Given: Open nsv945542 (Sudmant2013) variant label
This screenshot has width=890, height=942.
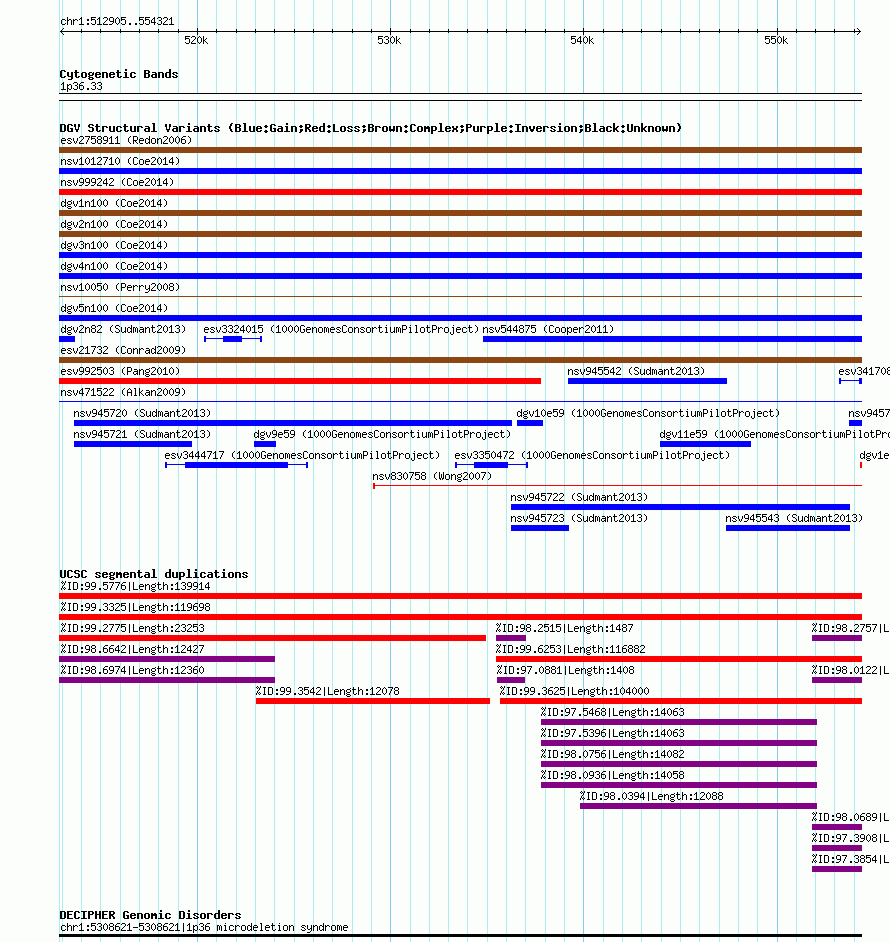Looking at the screenshot, I should 636,372.
